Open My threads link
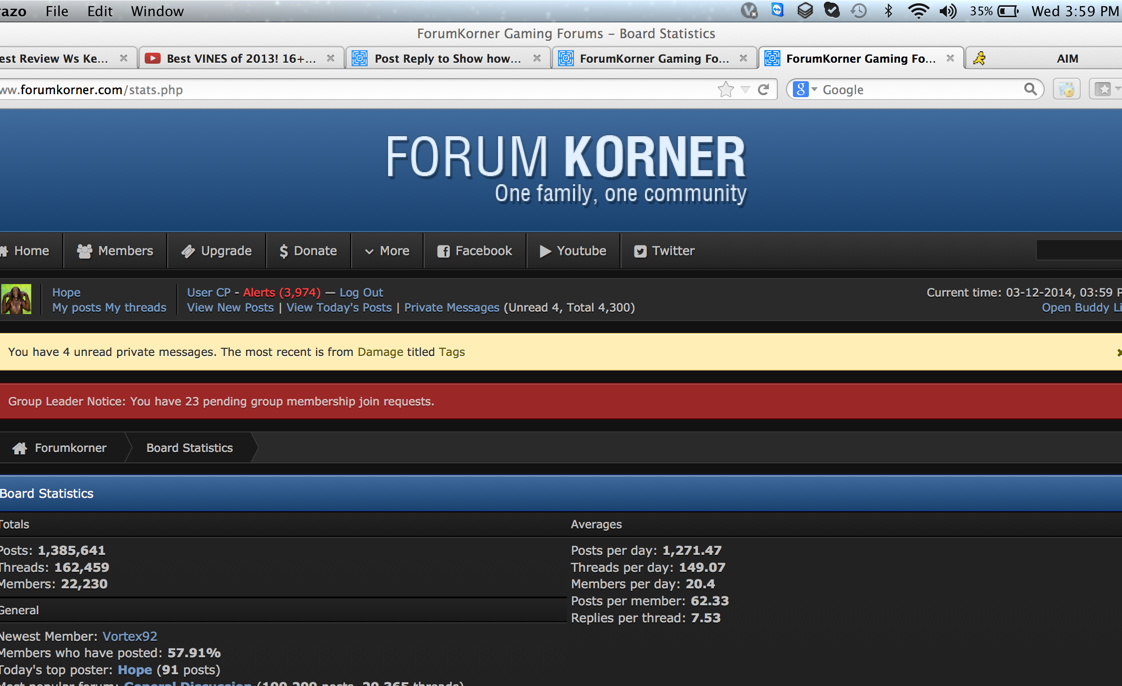The width and height of the screenshot is (1122, 686). pyautogui.click(x=135, y=308)
